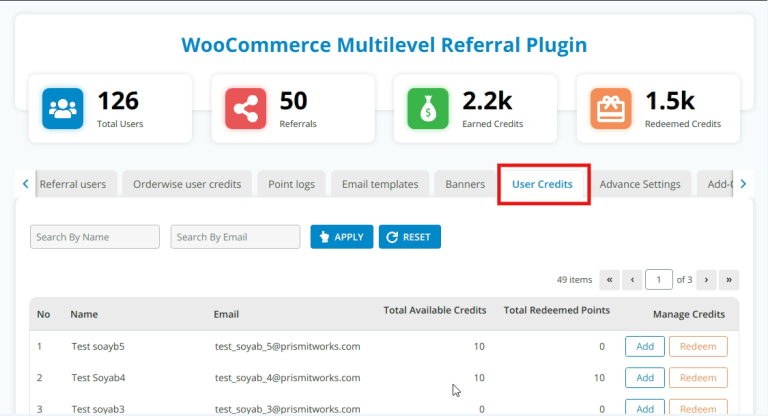The width and height of the screenshot is (768, 416).
Task: Add credits for Test soayb5
Action: (645, 346)
